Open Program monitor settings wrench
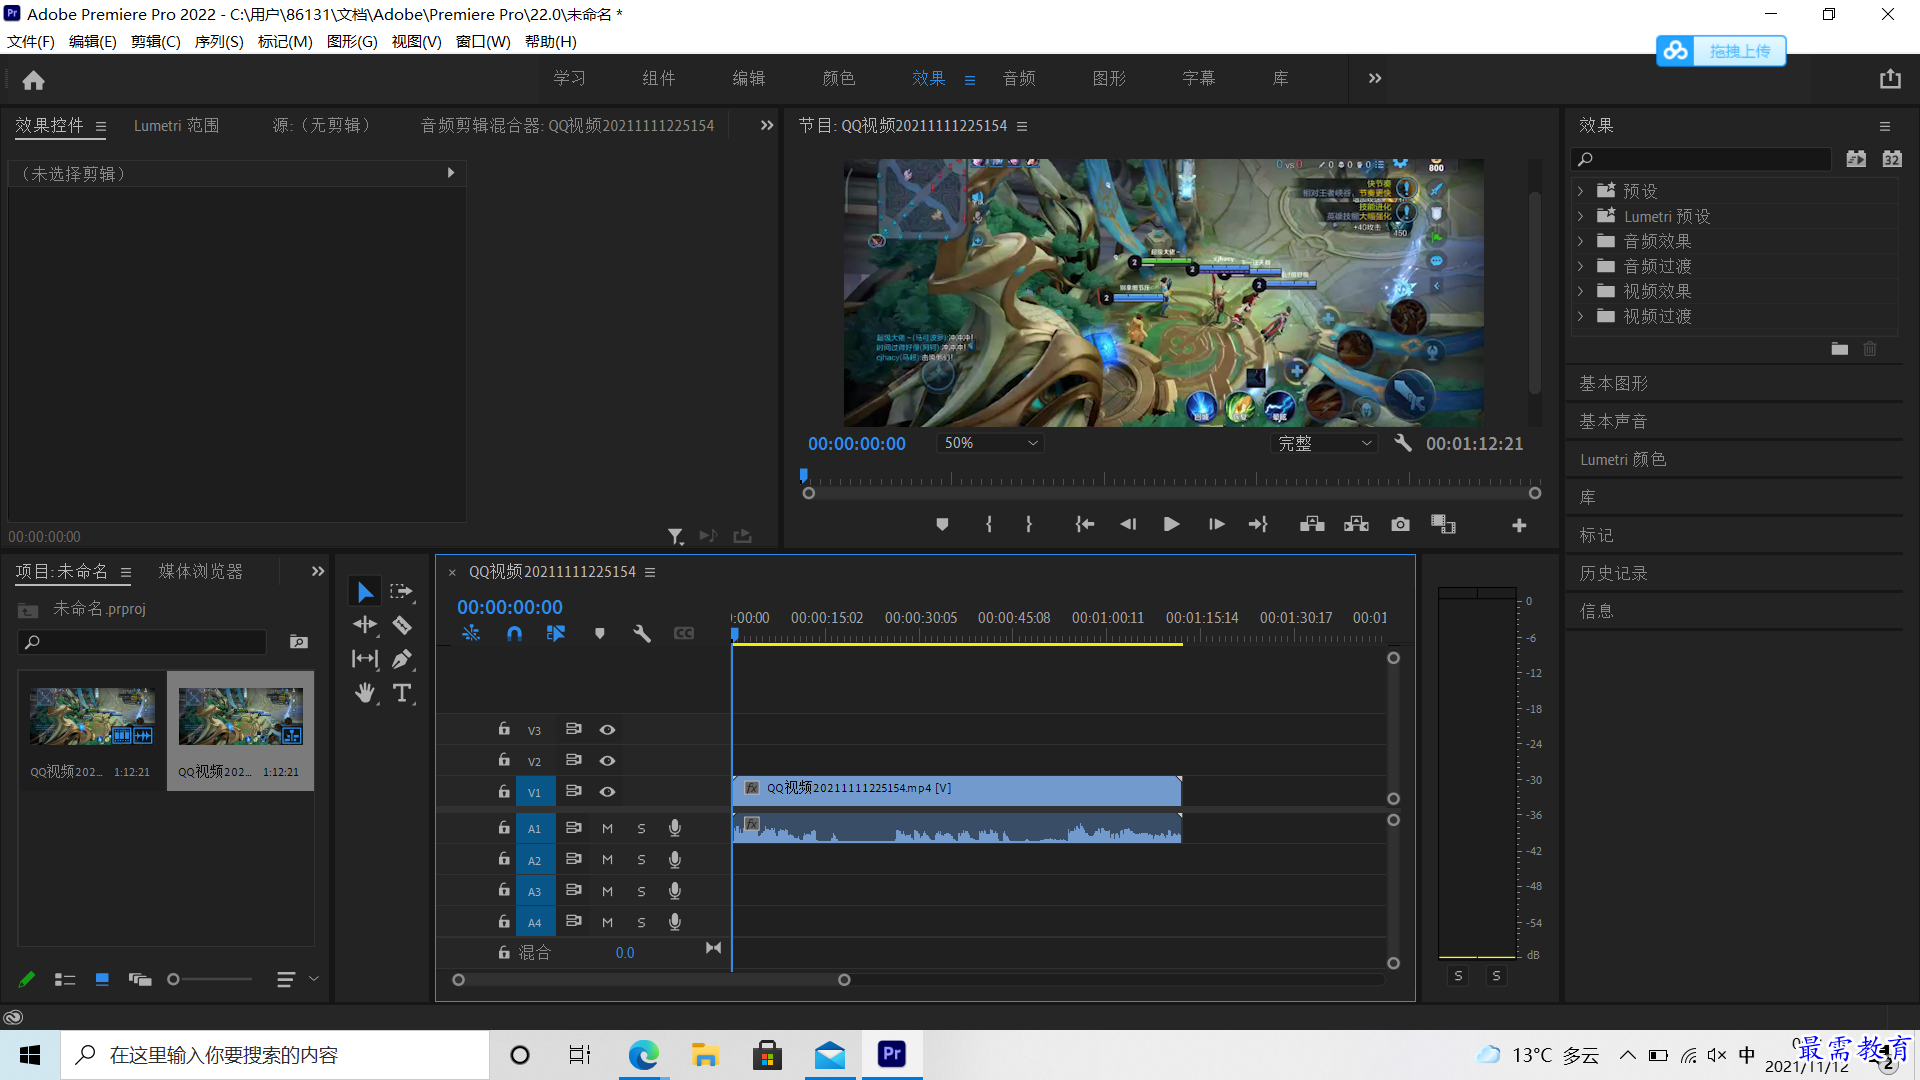Viewport: 1920px width, 1080px height. [1402, 443]
